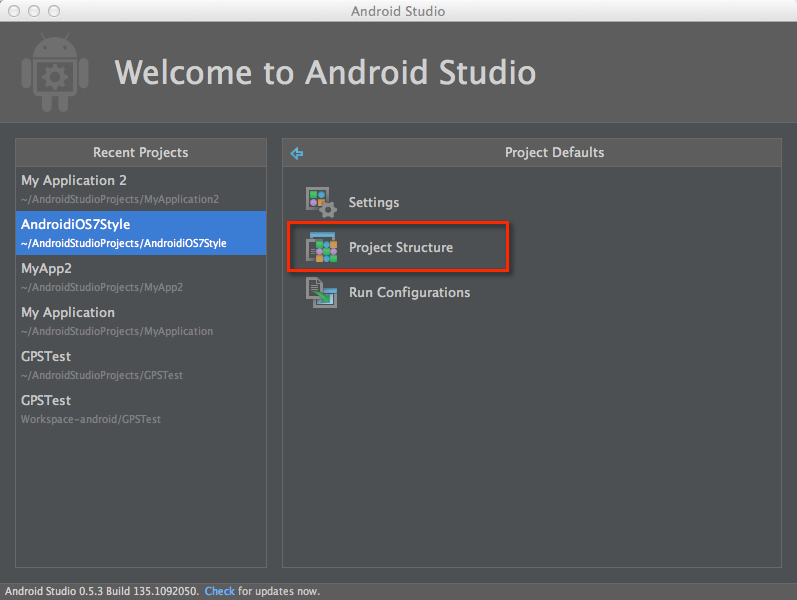Screen dimensions: 797x600
Task: Minimize the Android Studio window
Action: (34, 11)
